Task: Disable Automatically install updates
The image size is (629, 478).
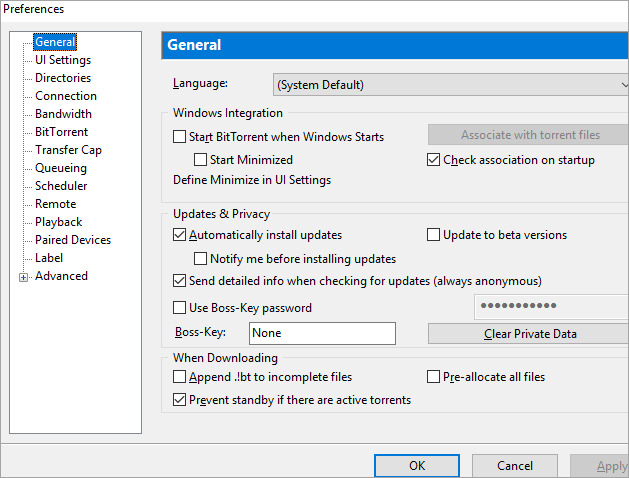Action: coord(180,236)
